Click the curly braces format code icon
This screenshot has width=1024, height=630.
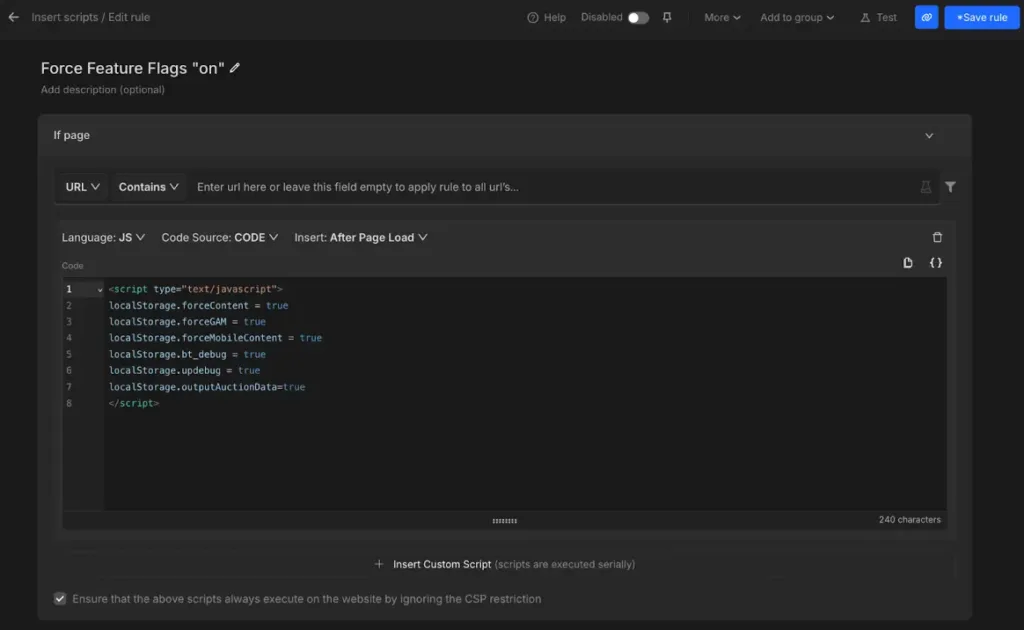(x=936, y=263)
